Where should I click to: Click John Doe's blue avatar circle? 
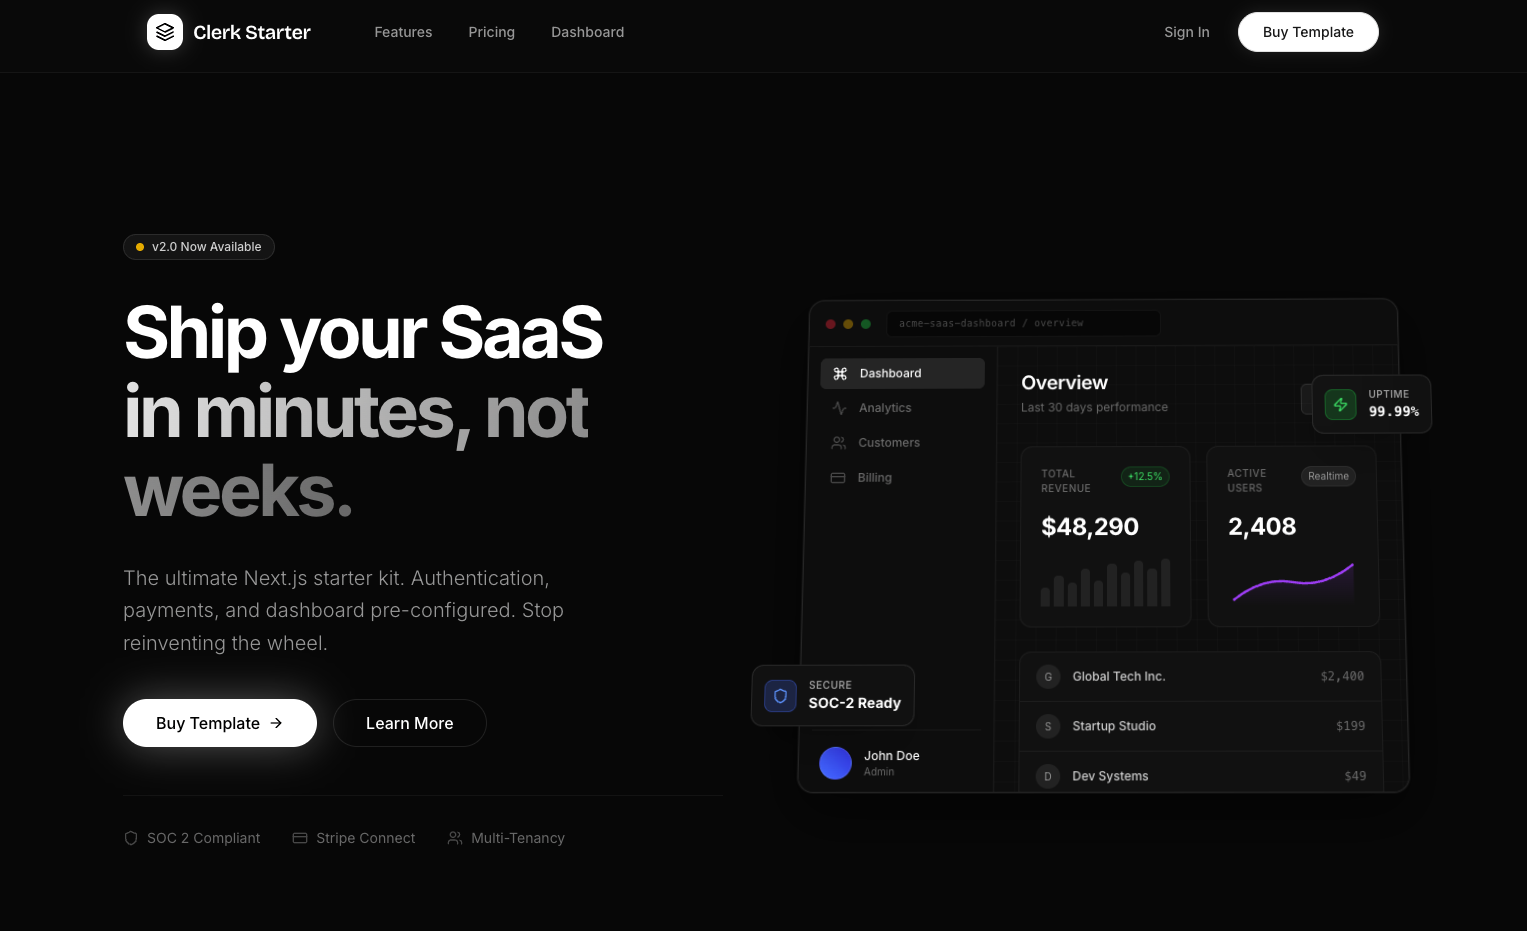pyautogui.click(x=835, y=763)
